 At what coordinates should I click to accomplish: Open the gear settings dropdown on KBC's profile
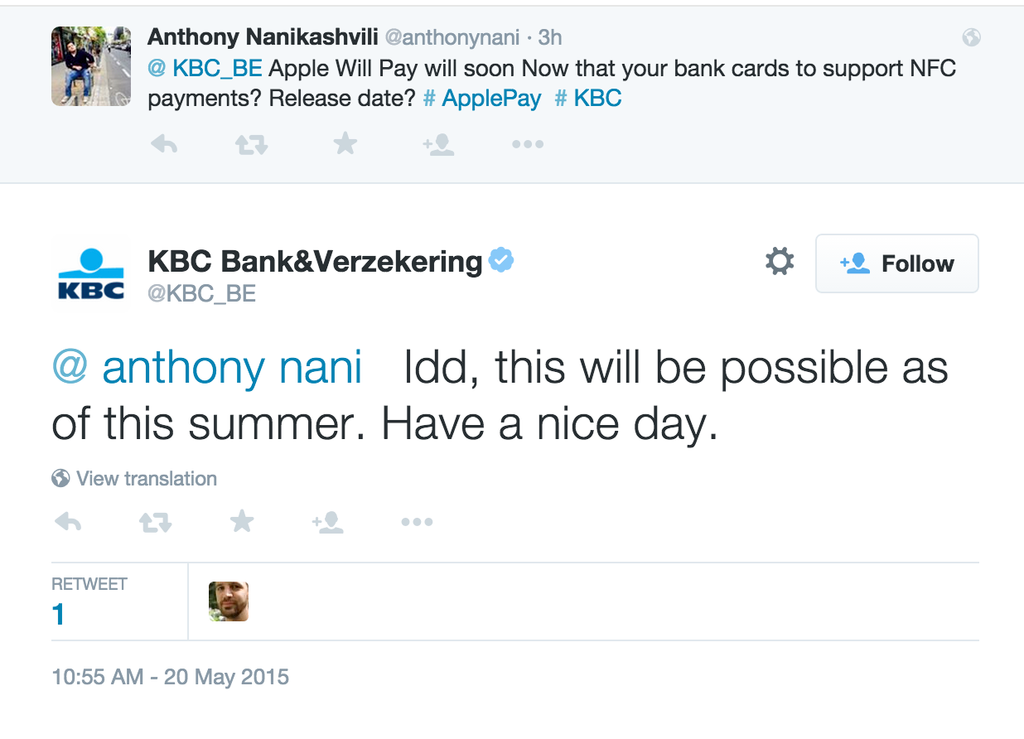pyautogui.click(x=779, y=263)
